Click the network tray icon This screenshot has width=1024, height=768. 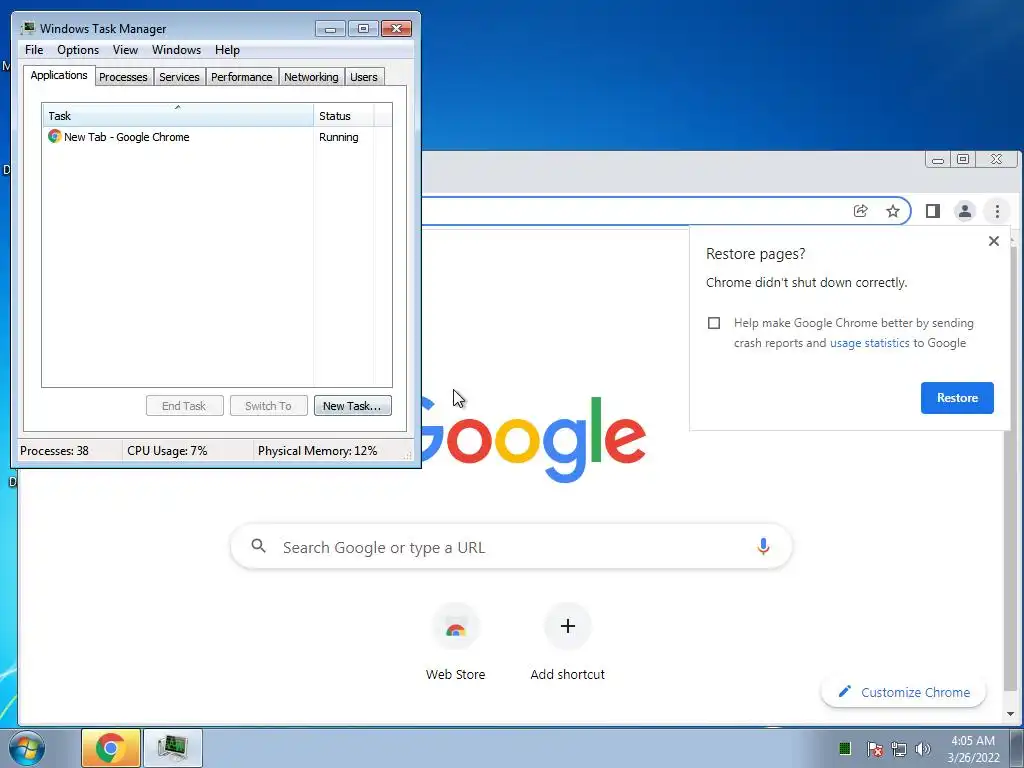899,749
